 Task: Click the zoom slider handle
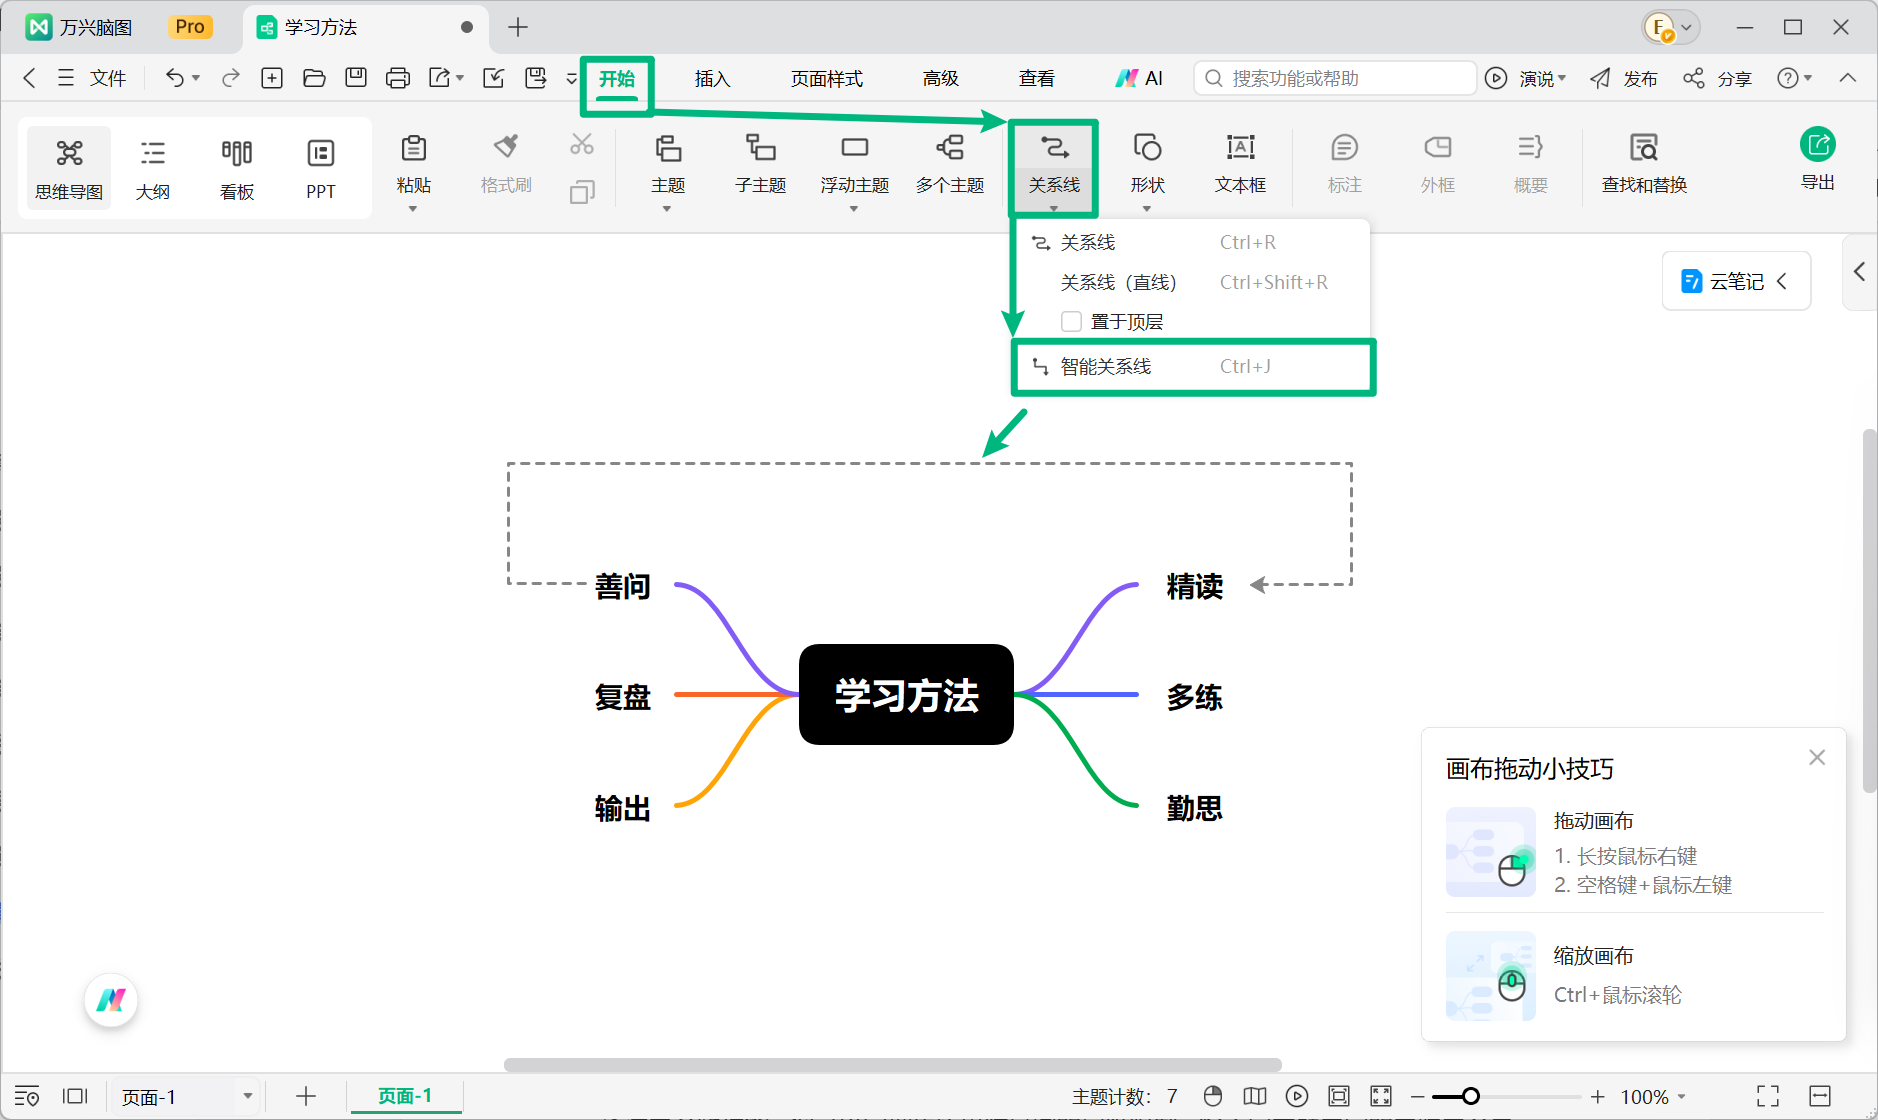1470,1096
